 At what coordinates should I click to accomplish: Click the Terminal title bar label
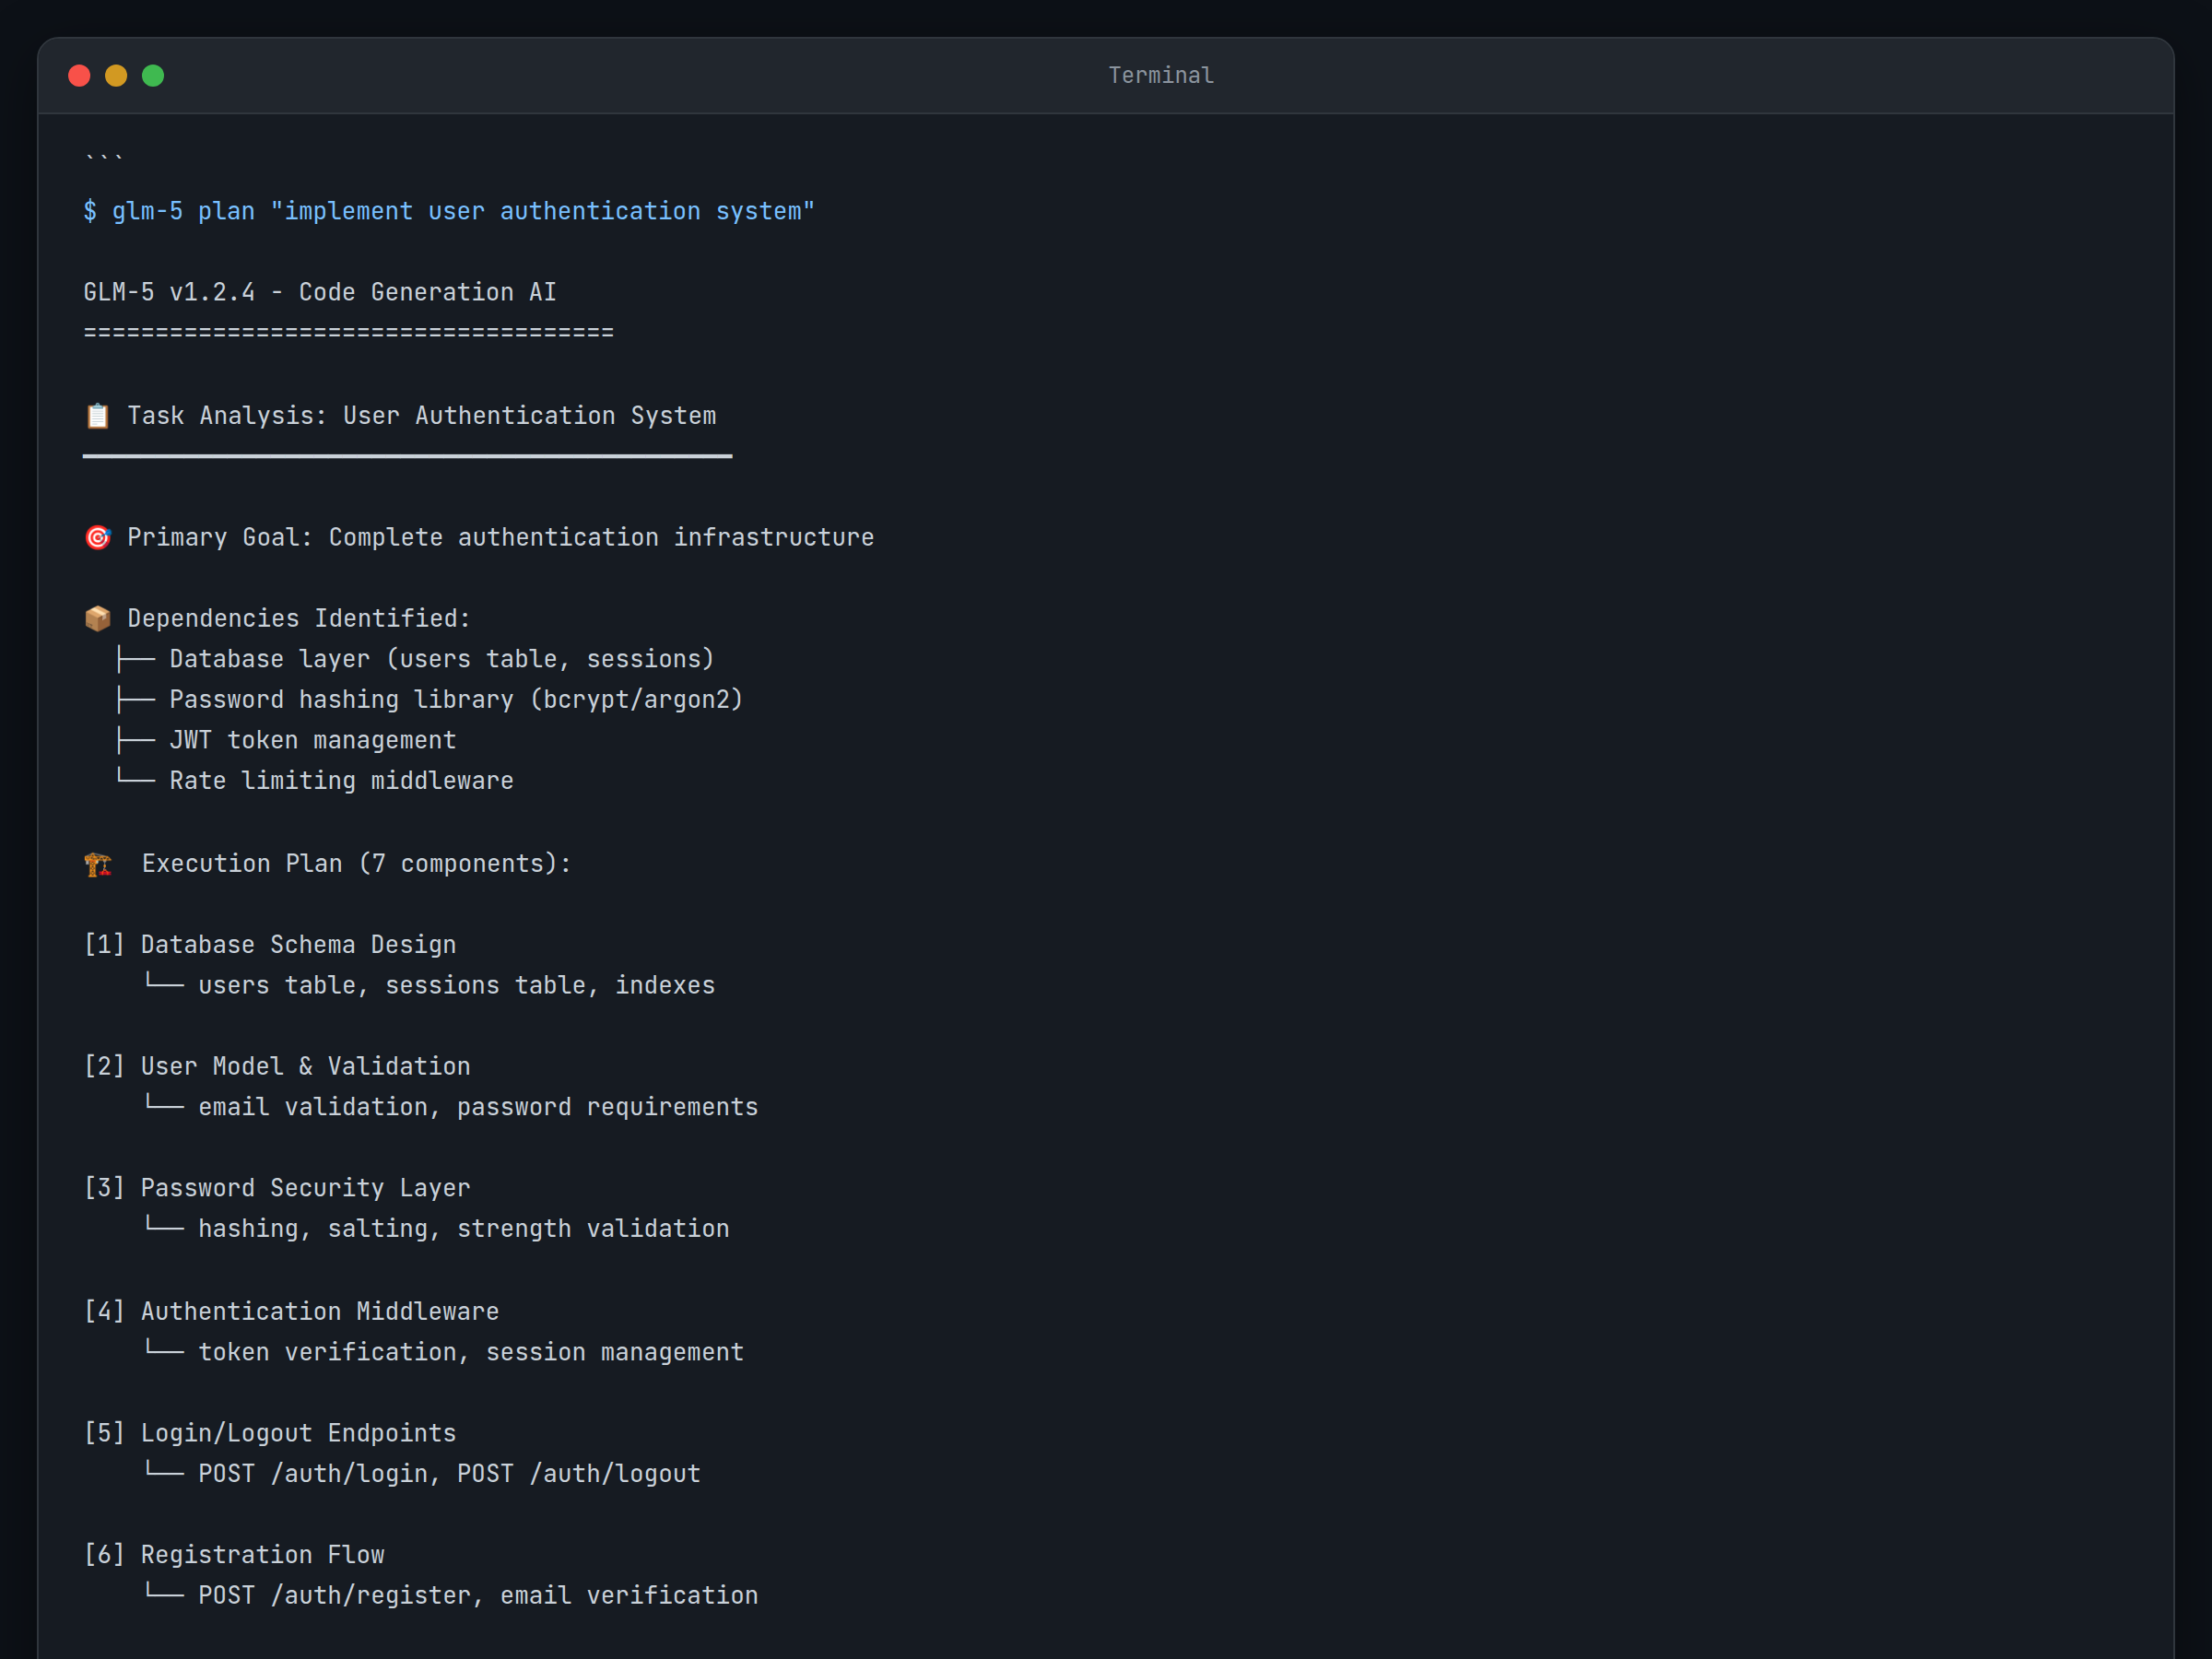[1160, 74]
